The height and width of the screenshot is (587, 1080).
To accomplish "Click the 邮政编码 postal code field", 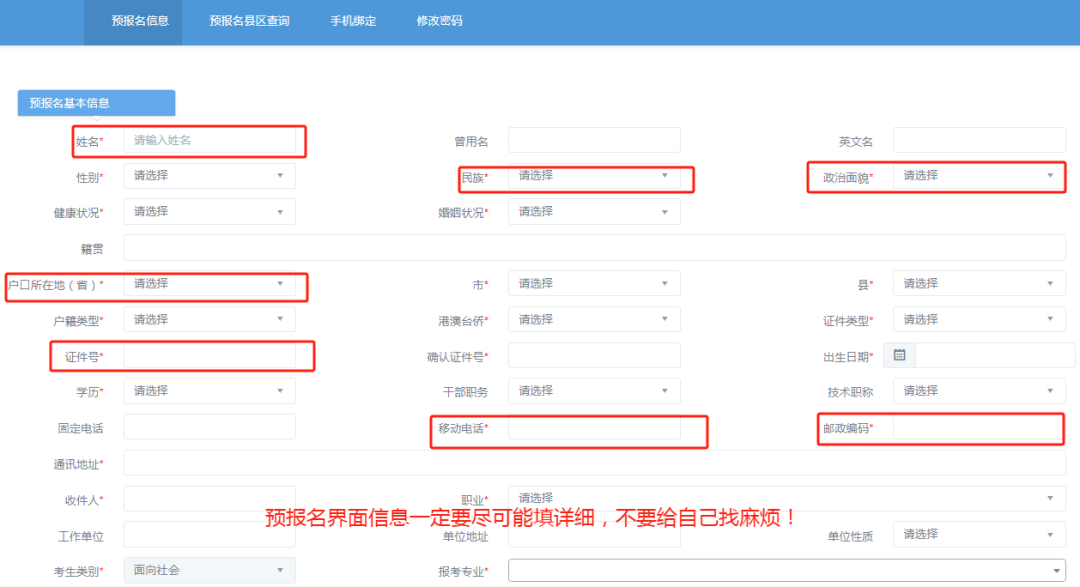I will 978,430.
